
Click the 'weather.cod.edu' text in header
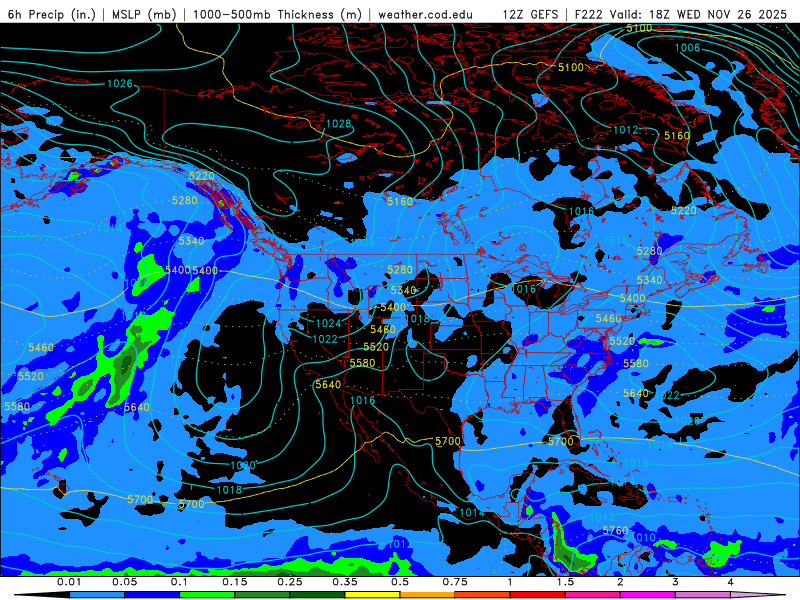[426, 14]
